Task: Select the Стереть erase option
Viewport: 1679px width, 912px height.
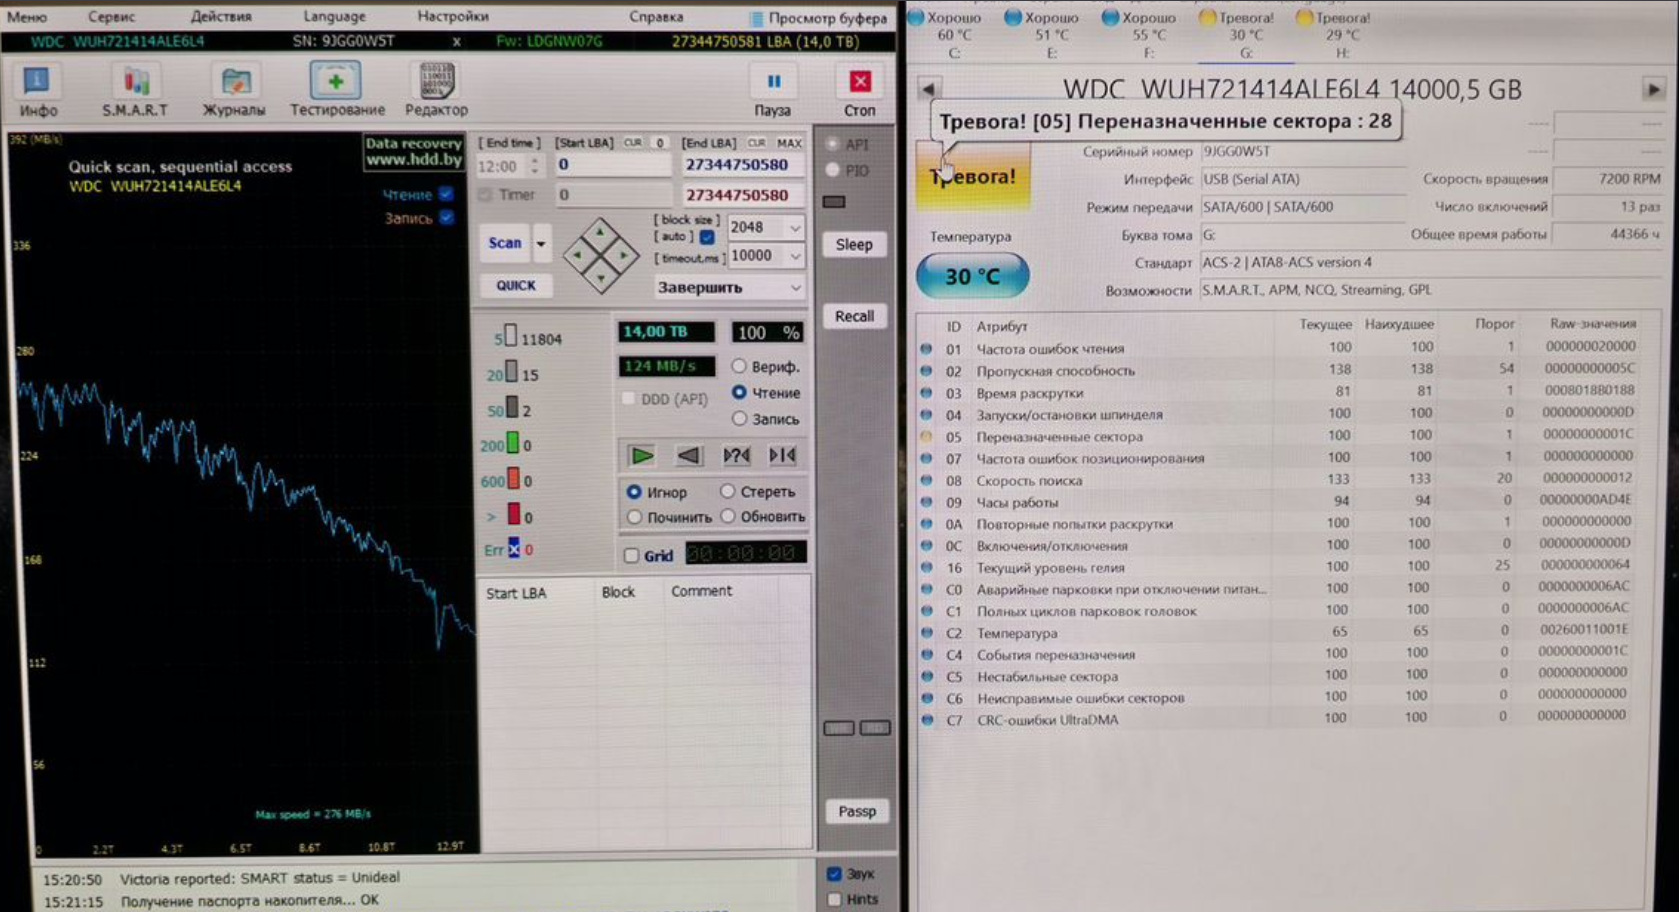Action: coord(727,491)
